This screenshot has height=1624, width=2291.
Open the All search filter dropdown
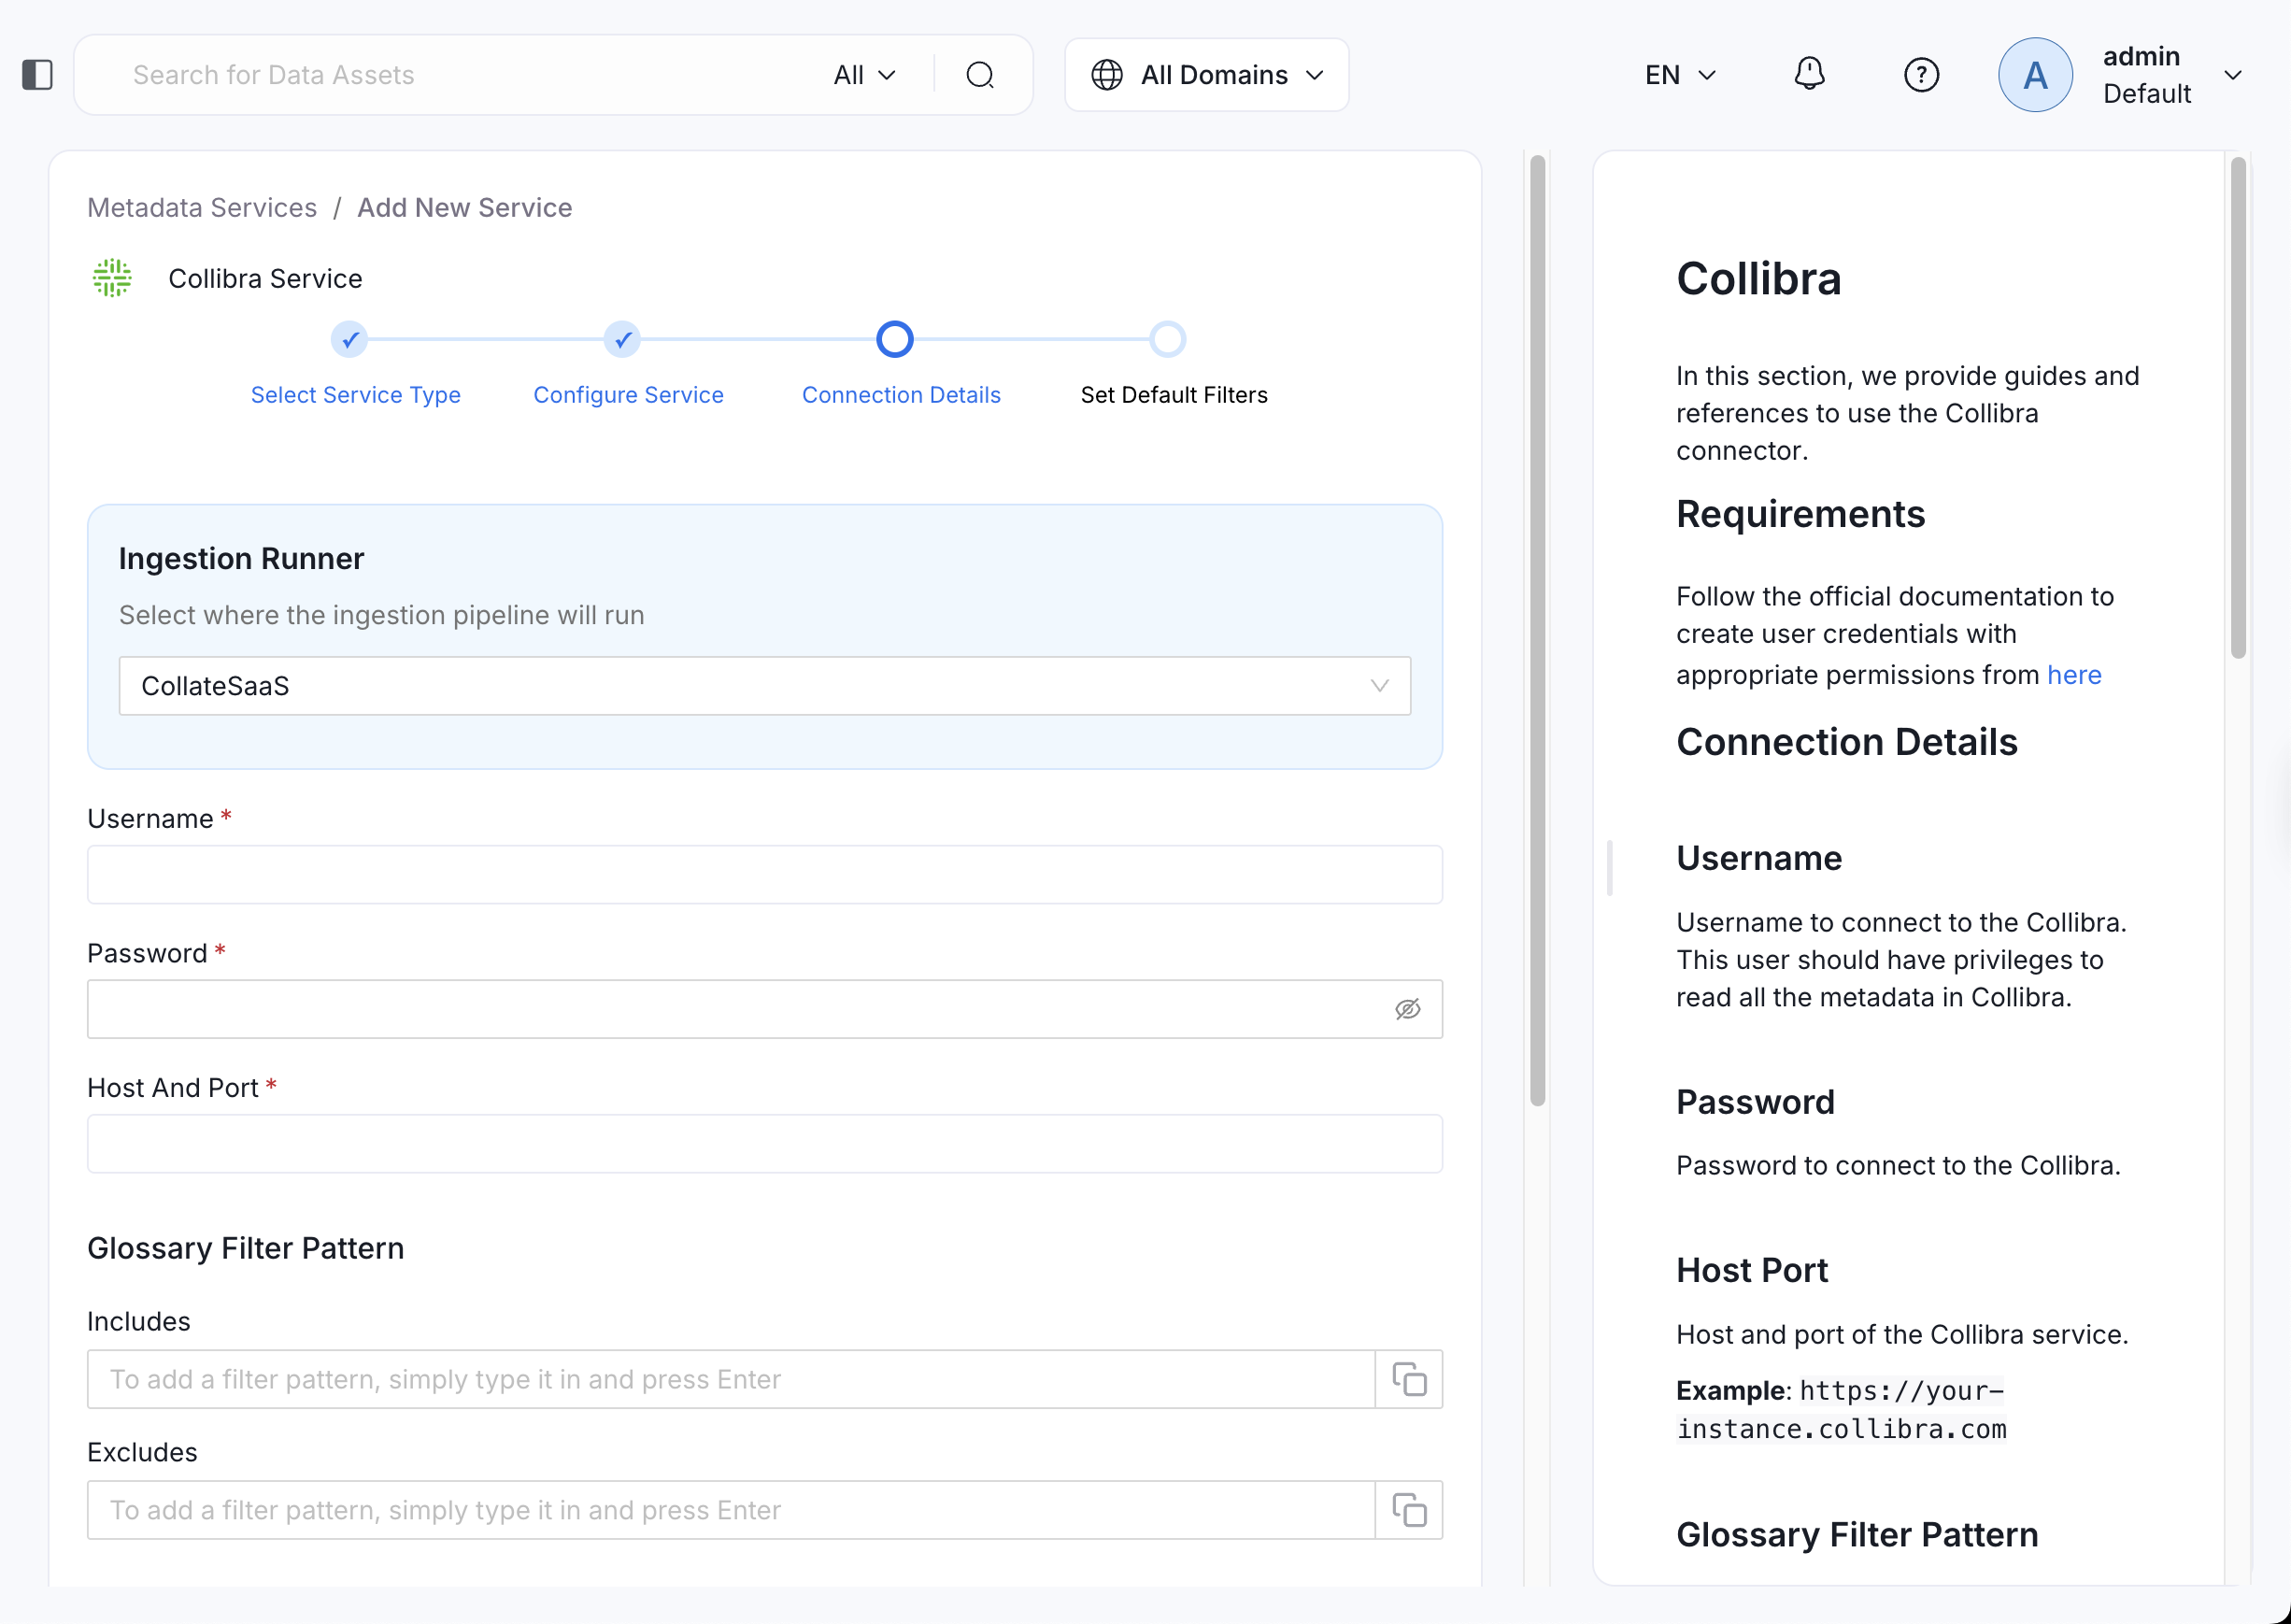coord(864,74)
